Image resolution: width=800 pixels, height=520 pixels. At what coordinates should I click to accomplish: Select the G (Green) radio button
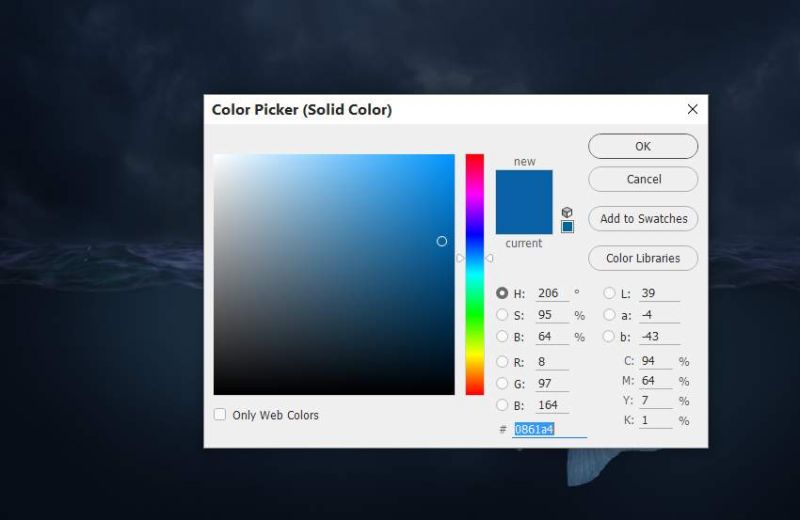pyautogui.click(x=502, y=384)
